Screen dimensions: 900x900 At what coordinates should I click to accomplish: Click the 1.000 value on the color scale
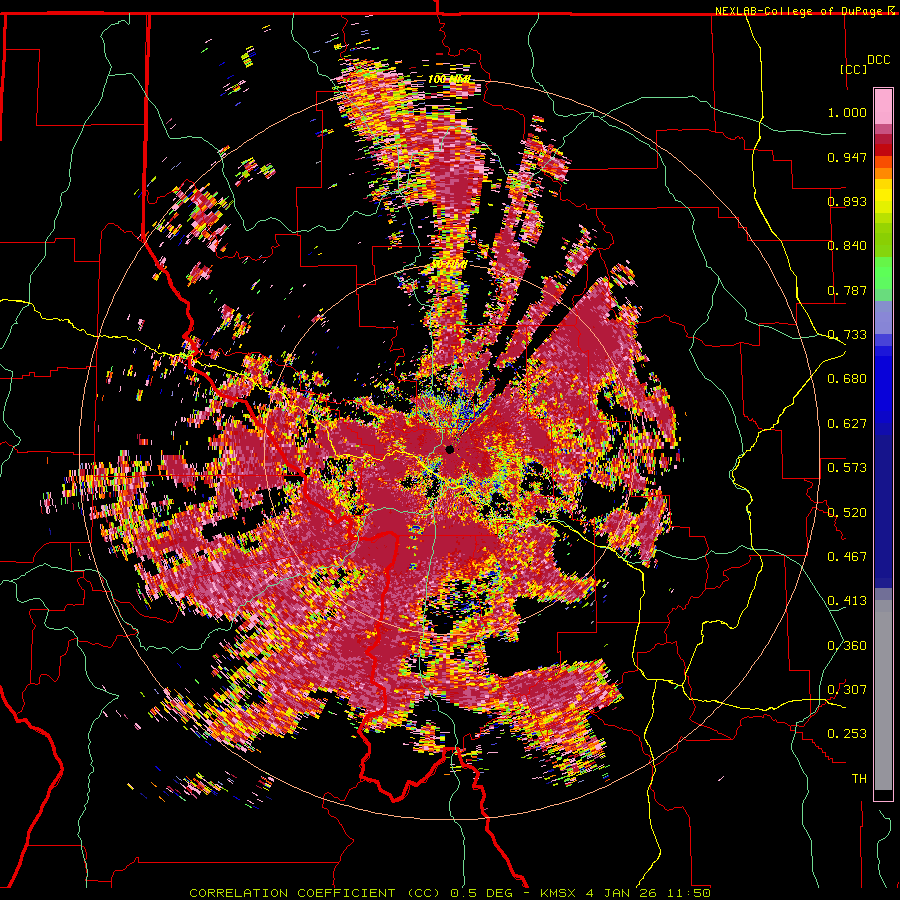click(x=847, y=112)
